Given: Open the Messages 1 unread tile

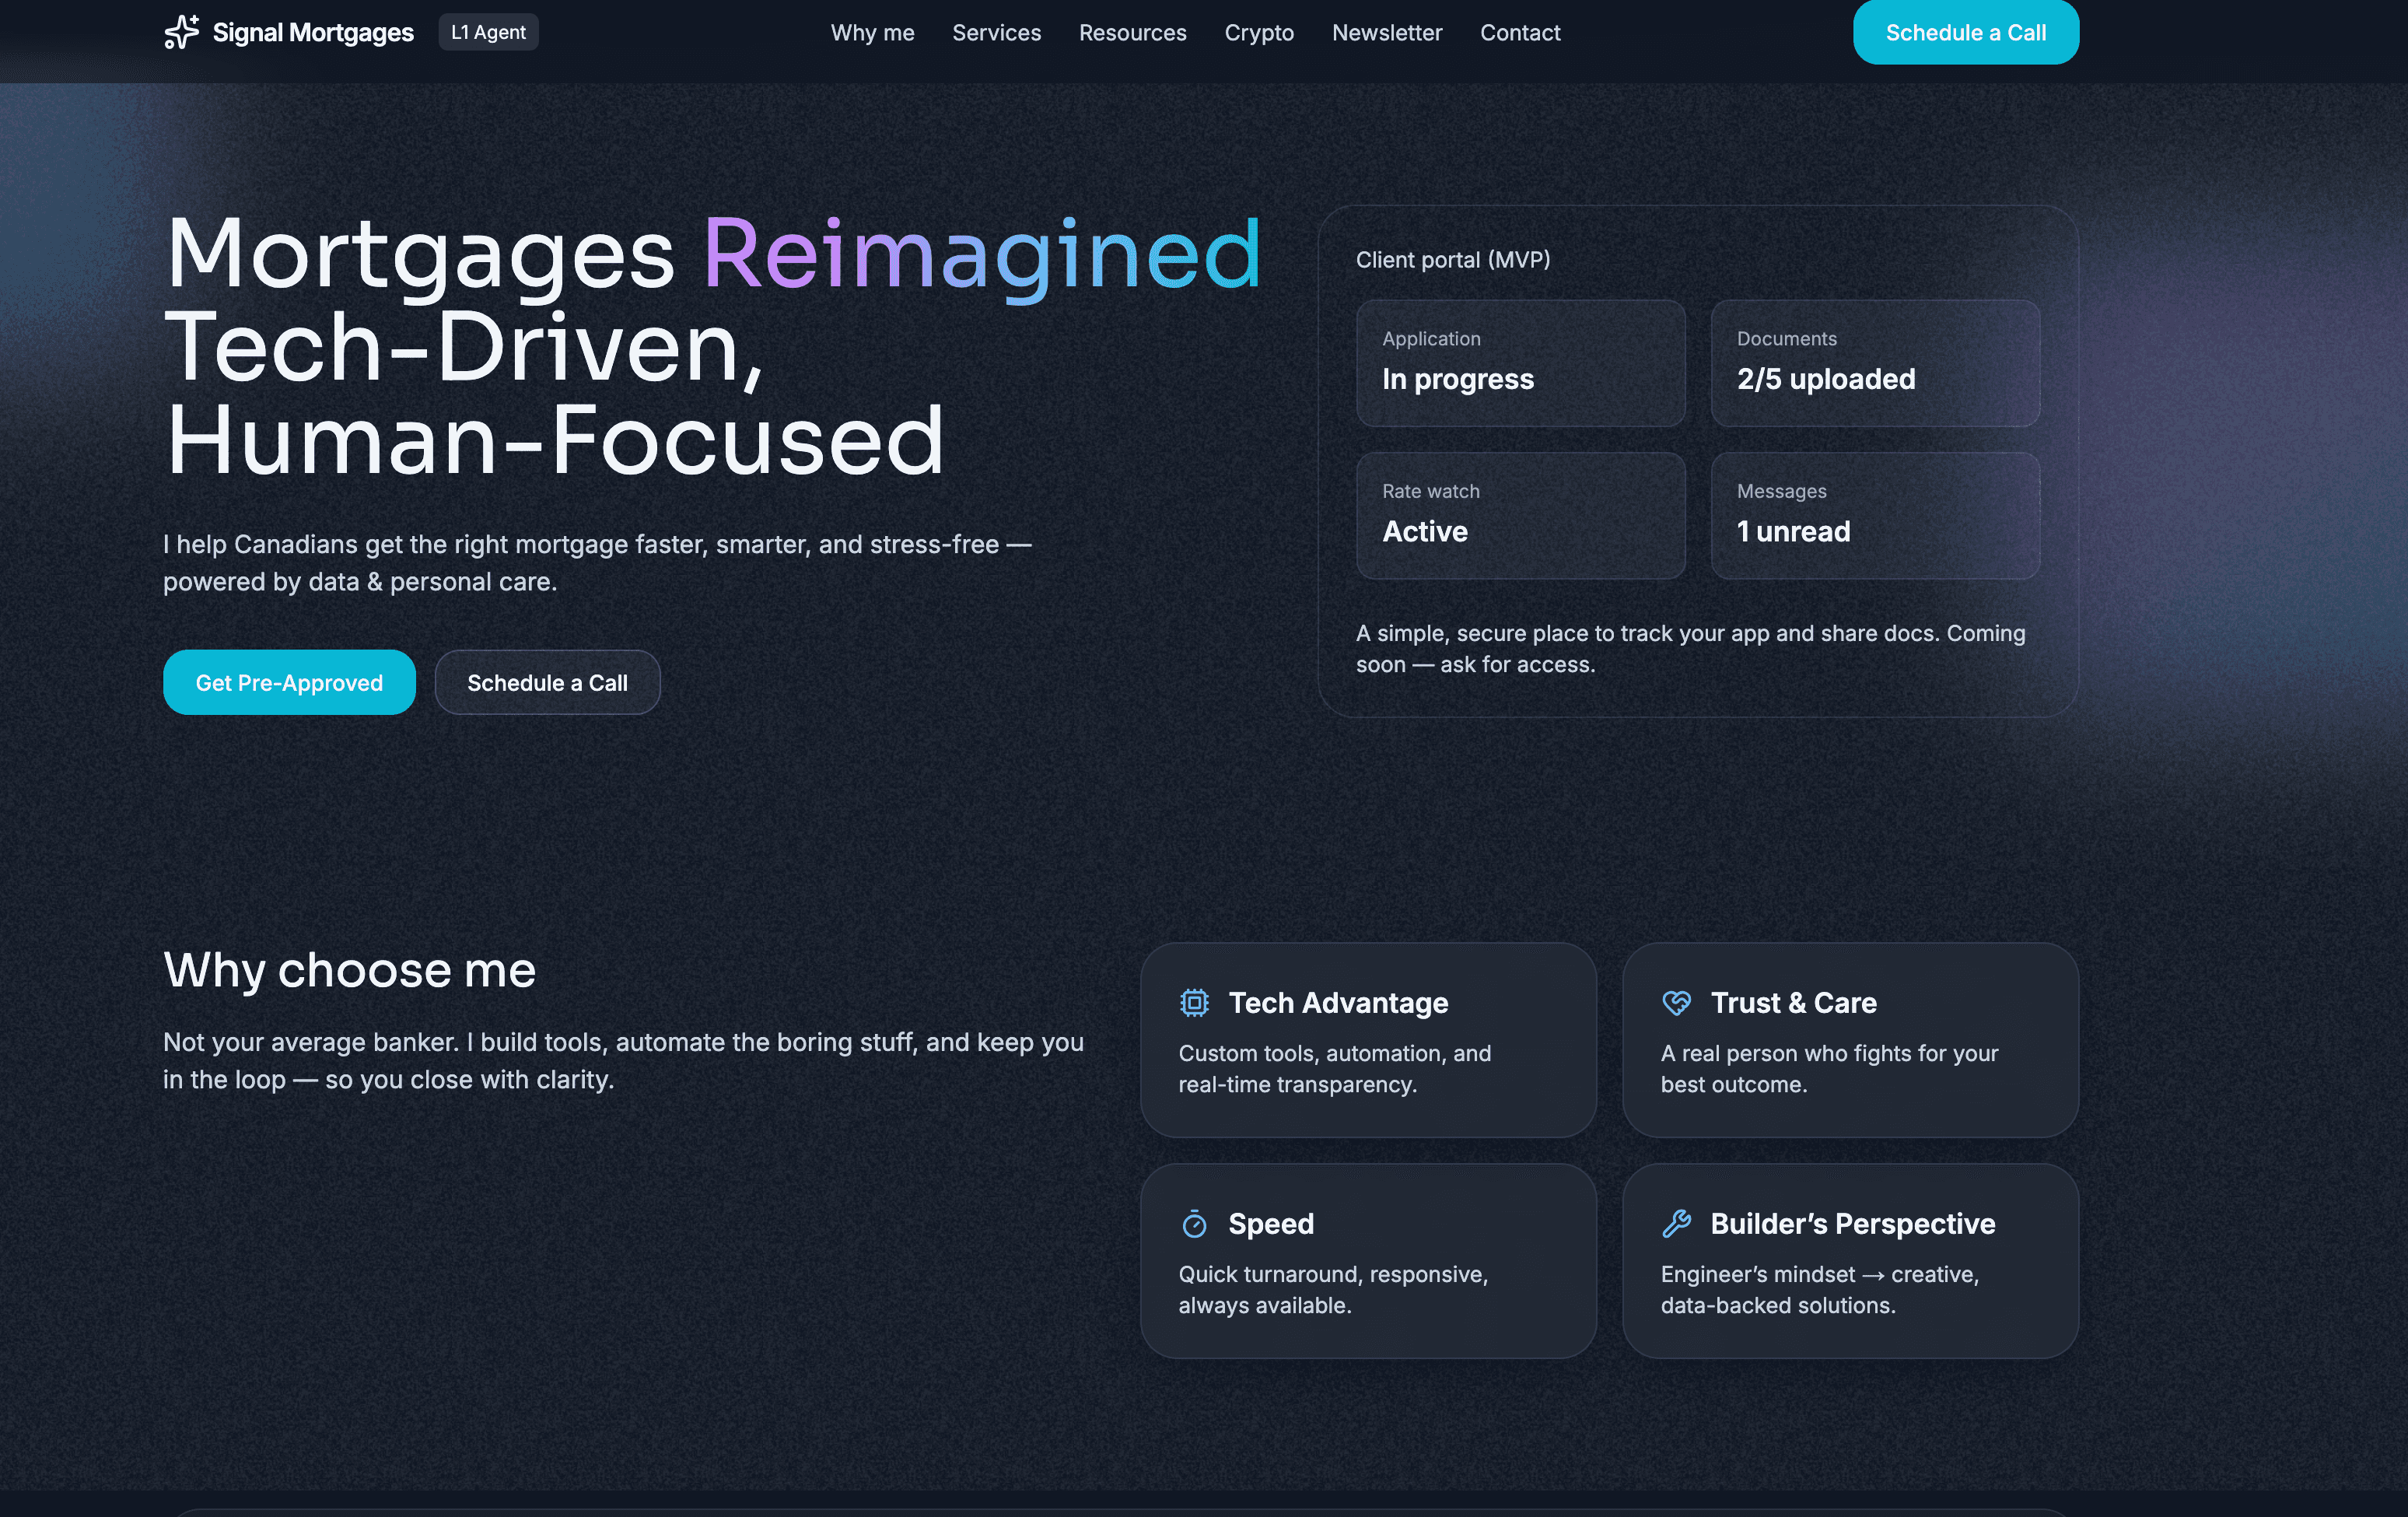Looking at the screenshot, I should click(x=1874, y=515).
